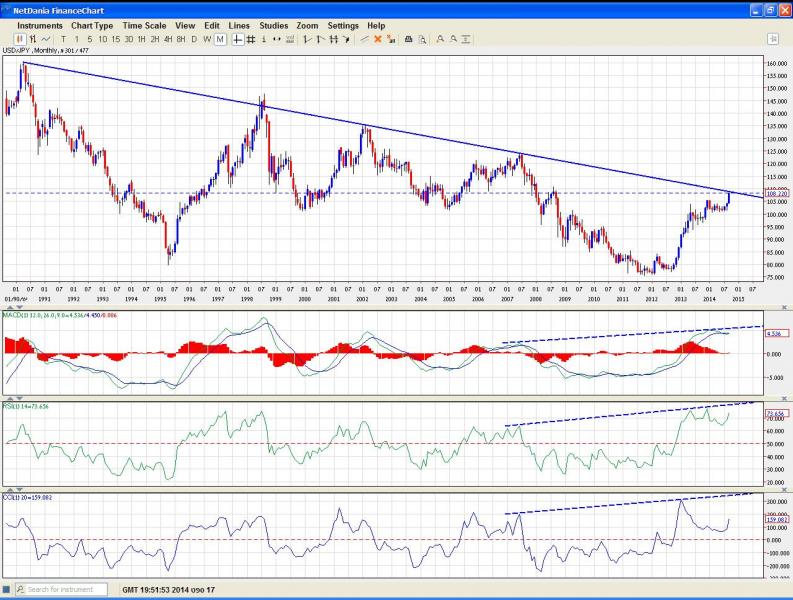Select the daily (D) time scale button
The width and height of the screenshot is (793, 600).
[194, 39]
